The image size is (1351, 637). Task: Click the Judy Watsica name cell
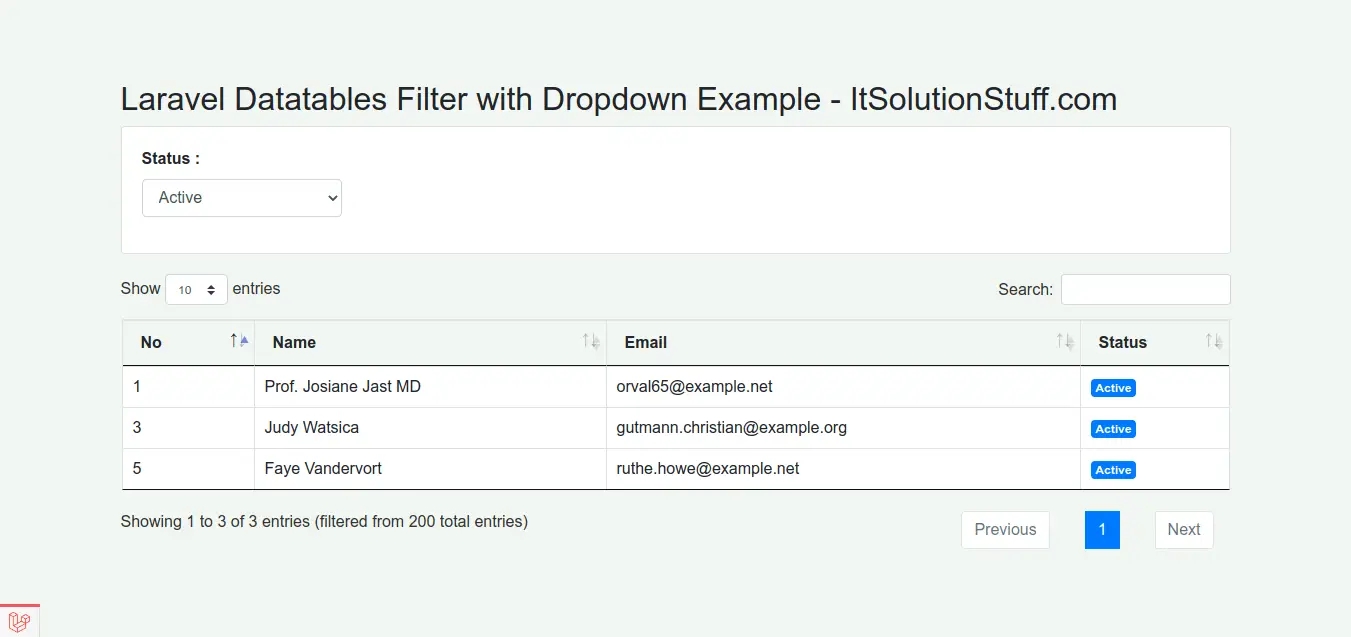pos(312,428)
